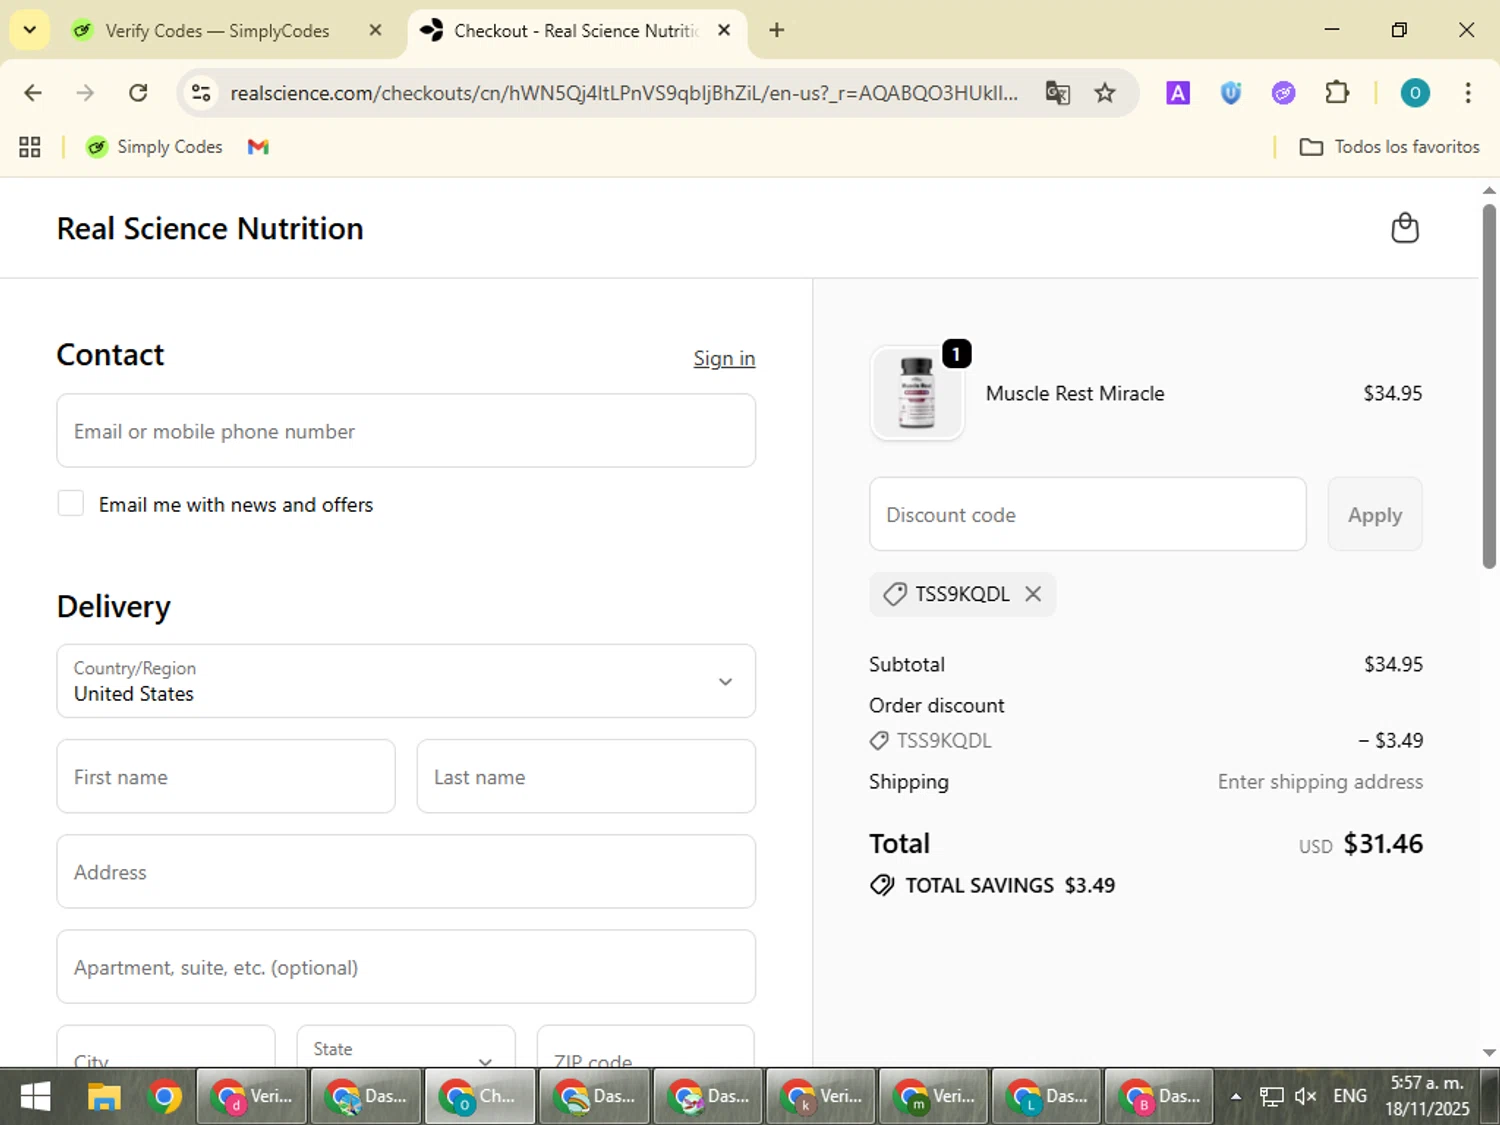Open the translate page icon

[x=1057, y=93]
